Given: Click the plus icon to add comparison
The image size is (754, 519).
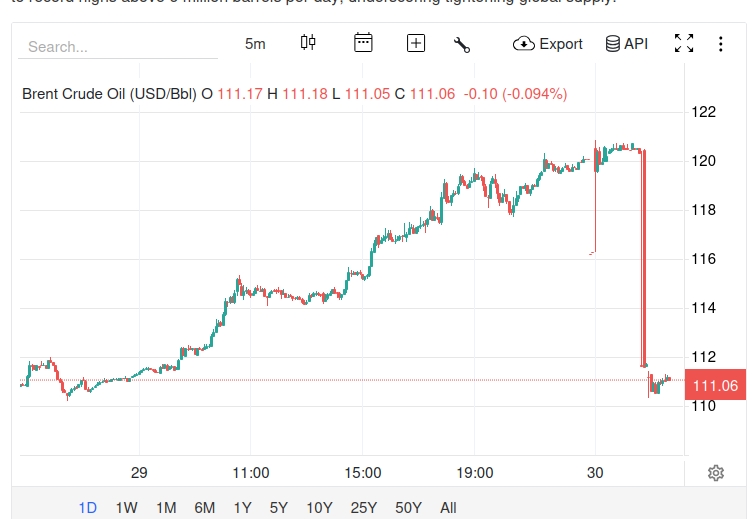Looking at the screenshot, I should 416,43.
